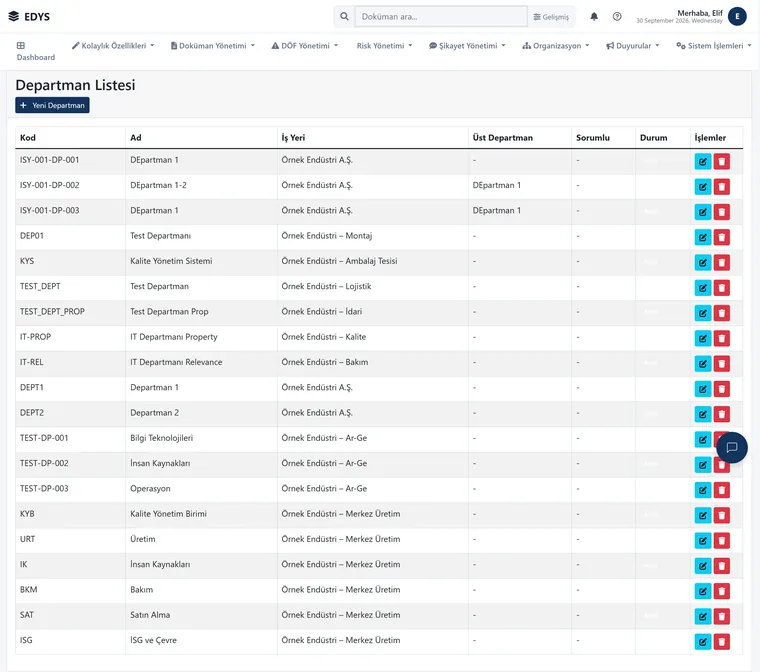Edit the IT-PROP department
This screenshot has height=672, width=760.
[702, 338]
